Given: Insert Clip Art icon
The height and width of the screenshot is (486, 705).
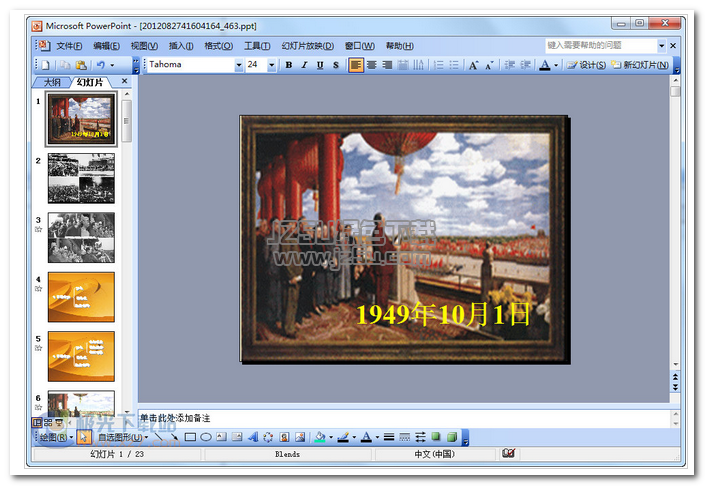Looking at the screenshot, I should tap(284, 437).
